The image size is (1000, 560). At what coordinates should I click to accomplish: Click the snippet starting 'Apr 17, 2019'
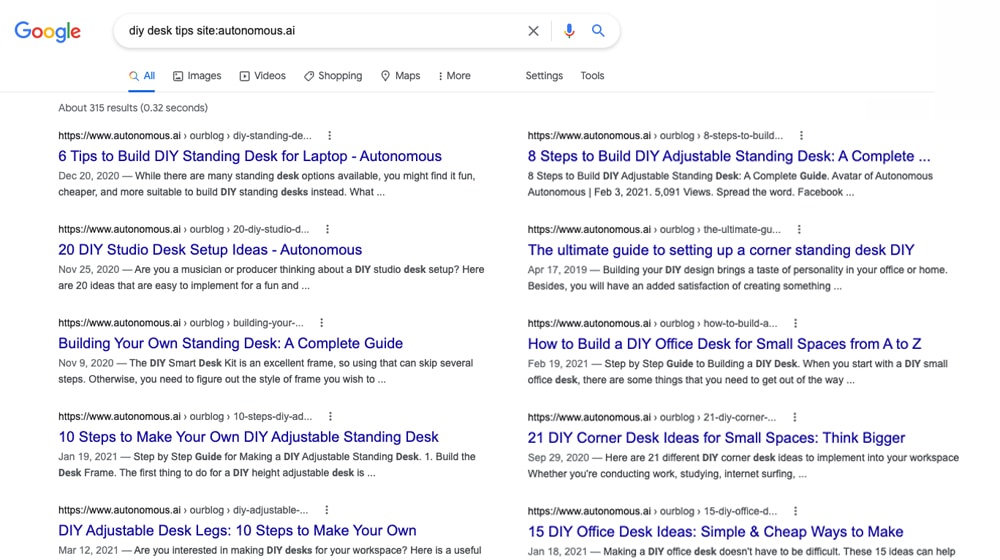[737, 278]
